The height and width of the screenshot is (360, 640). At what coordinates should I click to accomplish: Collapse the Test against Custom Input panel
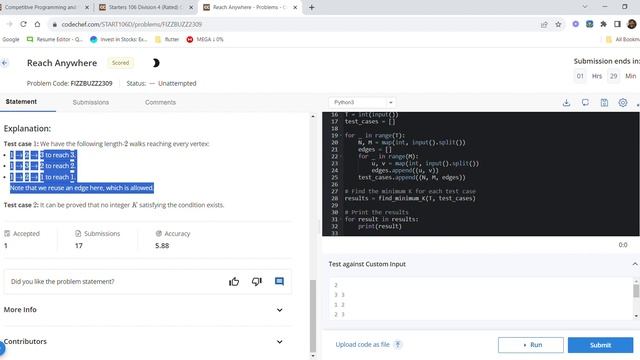click(x=635, y=264)
